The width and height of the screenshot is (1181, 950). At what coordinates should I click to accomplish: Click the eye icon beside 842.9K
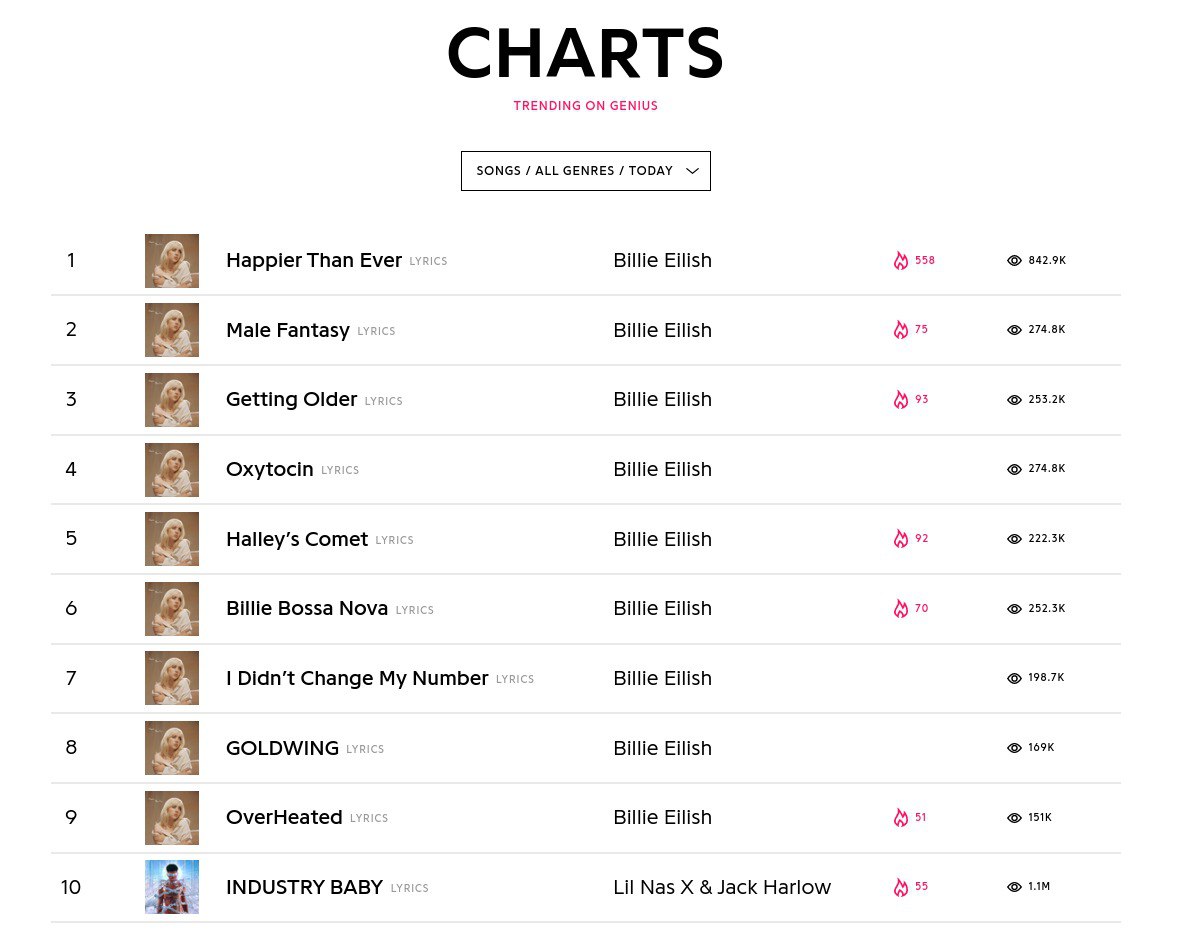1014,261
